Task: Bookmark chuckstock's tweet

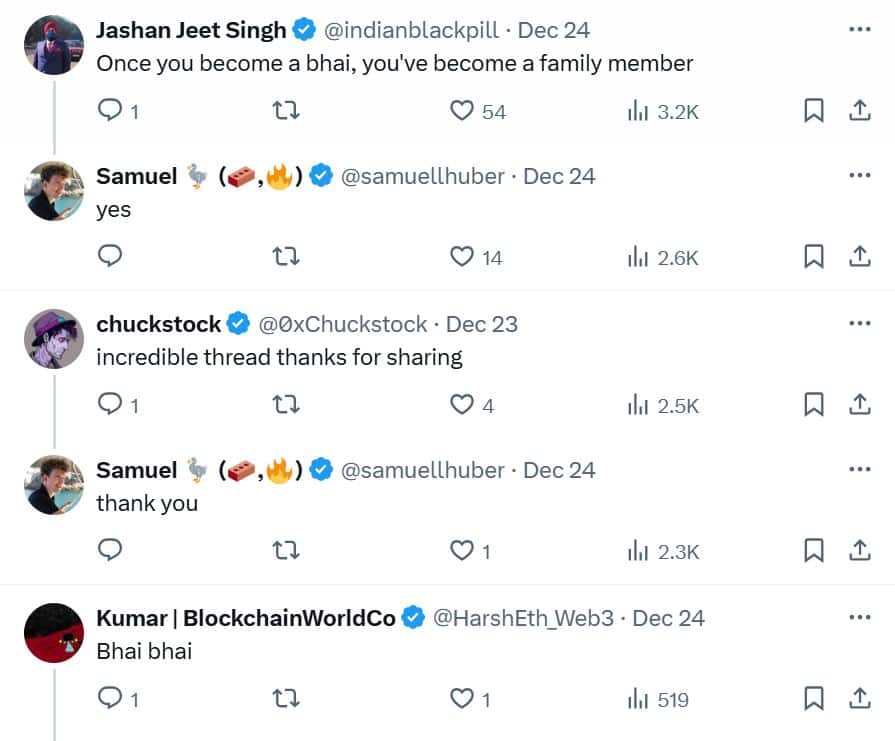Action: [814, 405]
